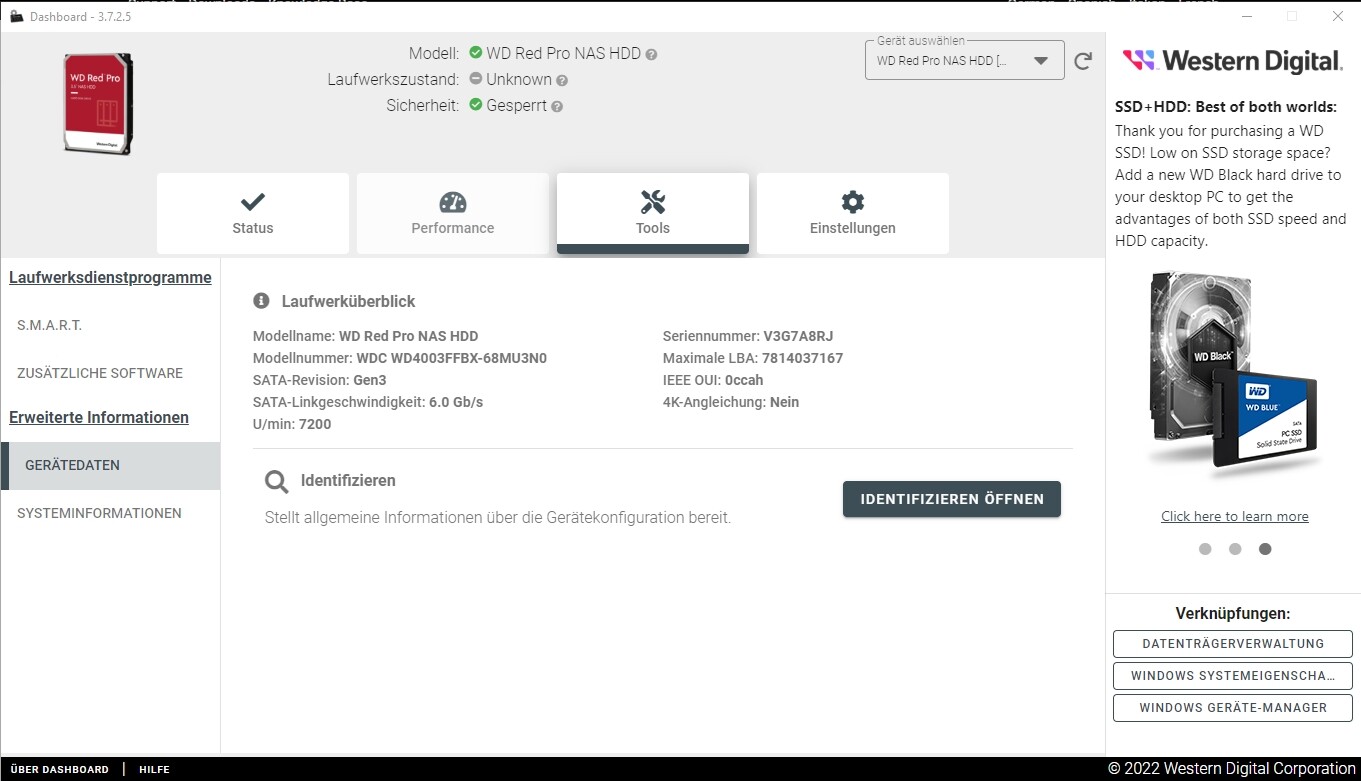Click the grey status icon beside Unknown
This screenshot has width=1361, height=781.
tap(476, 79)
